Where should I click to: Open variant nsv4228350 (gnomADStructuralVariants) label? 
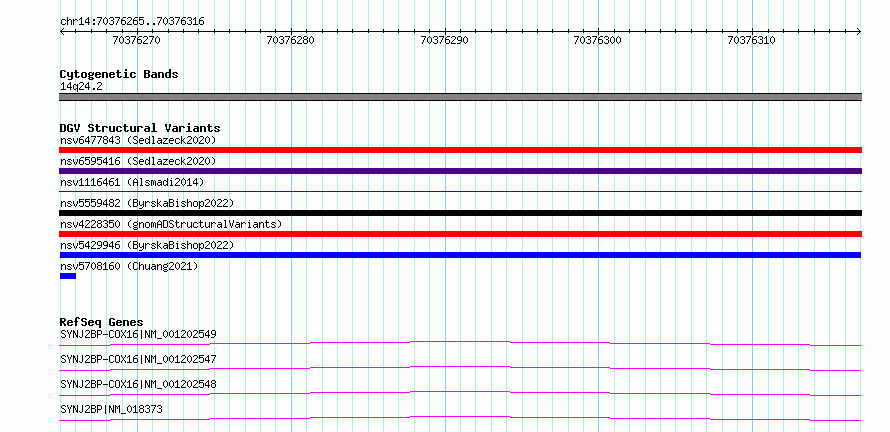coord(171,224)
